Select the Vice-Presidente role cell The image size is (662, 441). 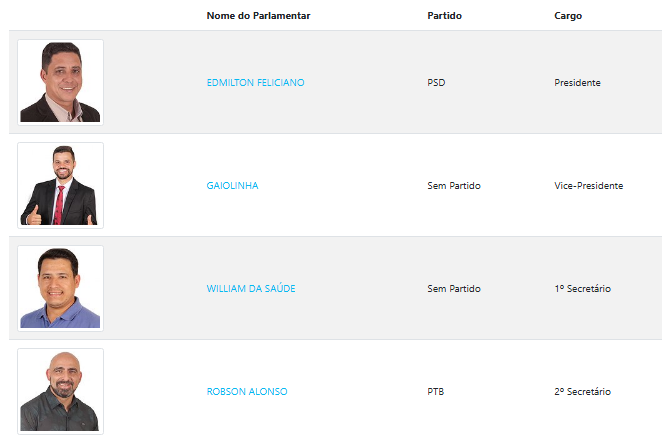click(588, 186)
